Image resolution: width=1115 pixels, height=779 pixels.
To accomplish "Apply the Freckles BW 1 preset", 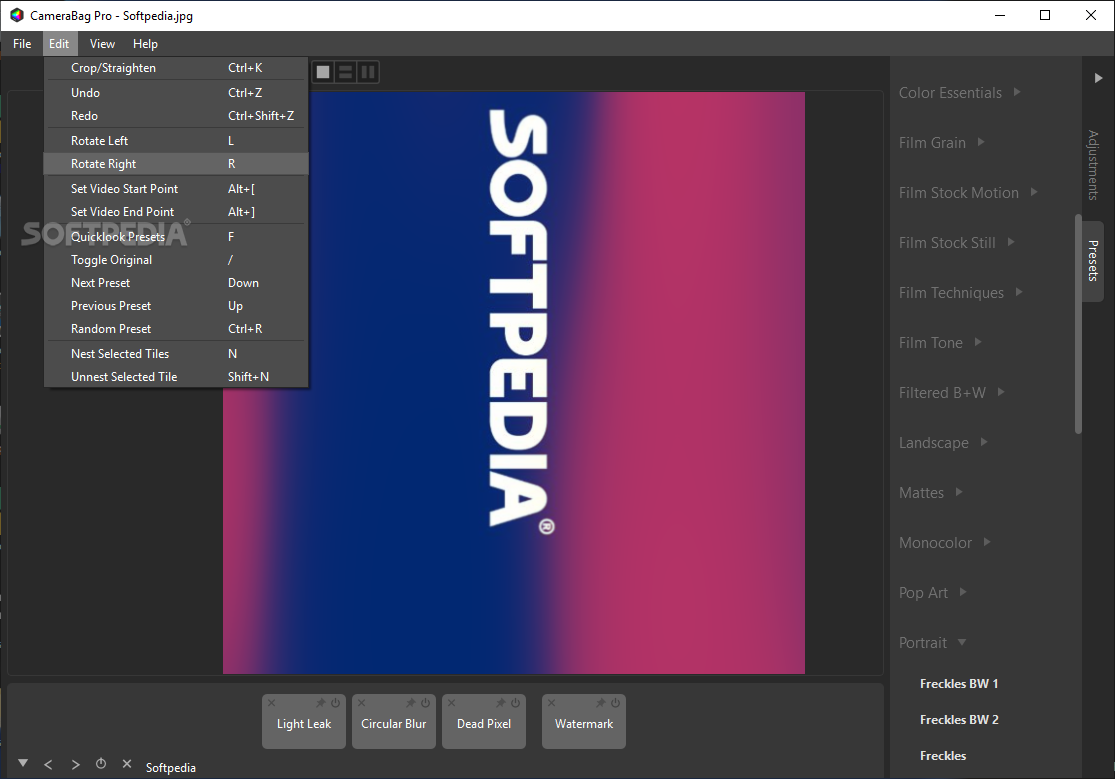I will point(959,684).
